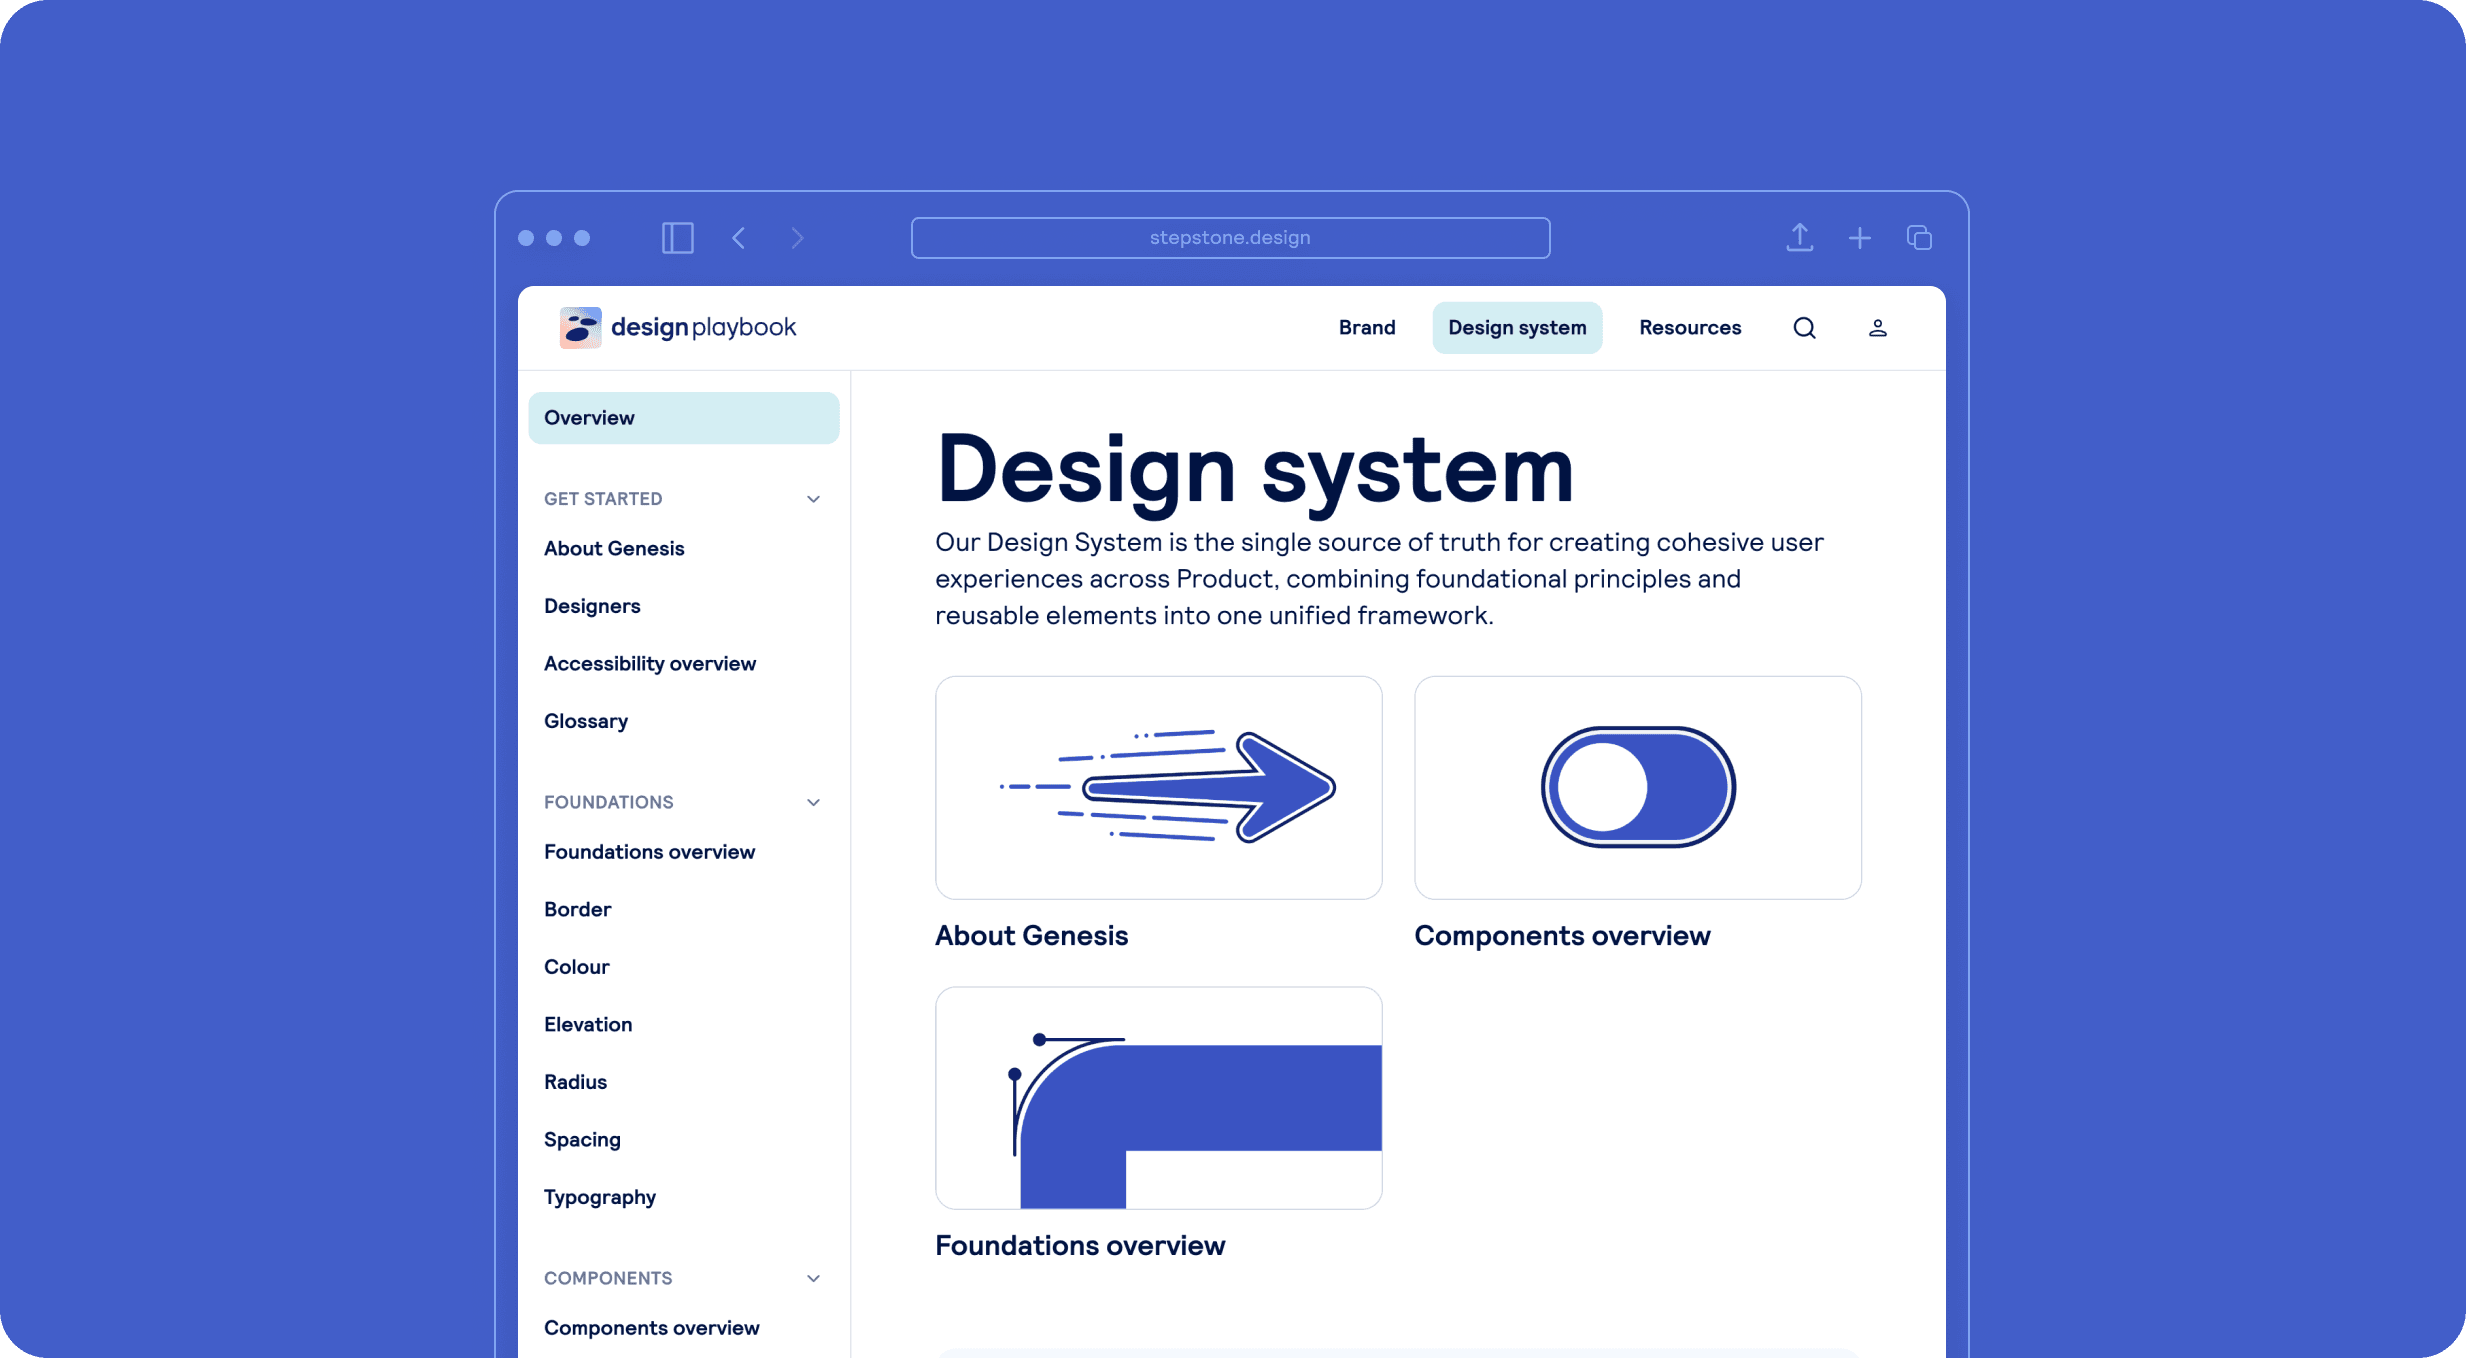Click the About Genesis card title
This screenshot has height=1358, width=2466.
point(1031,936)
